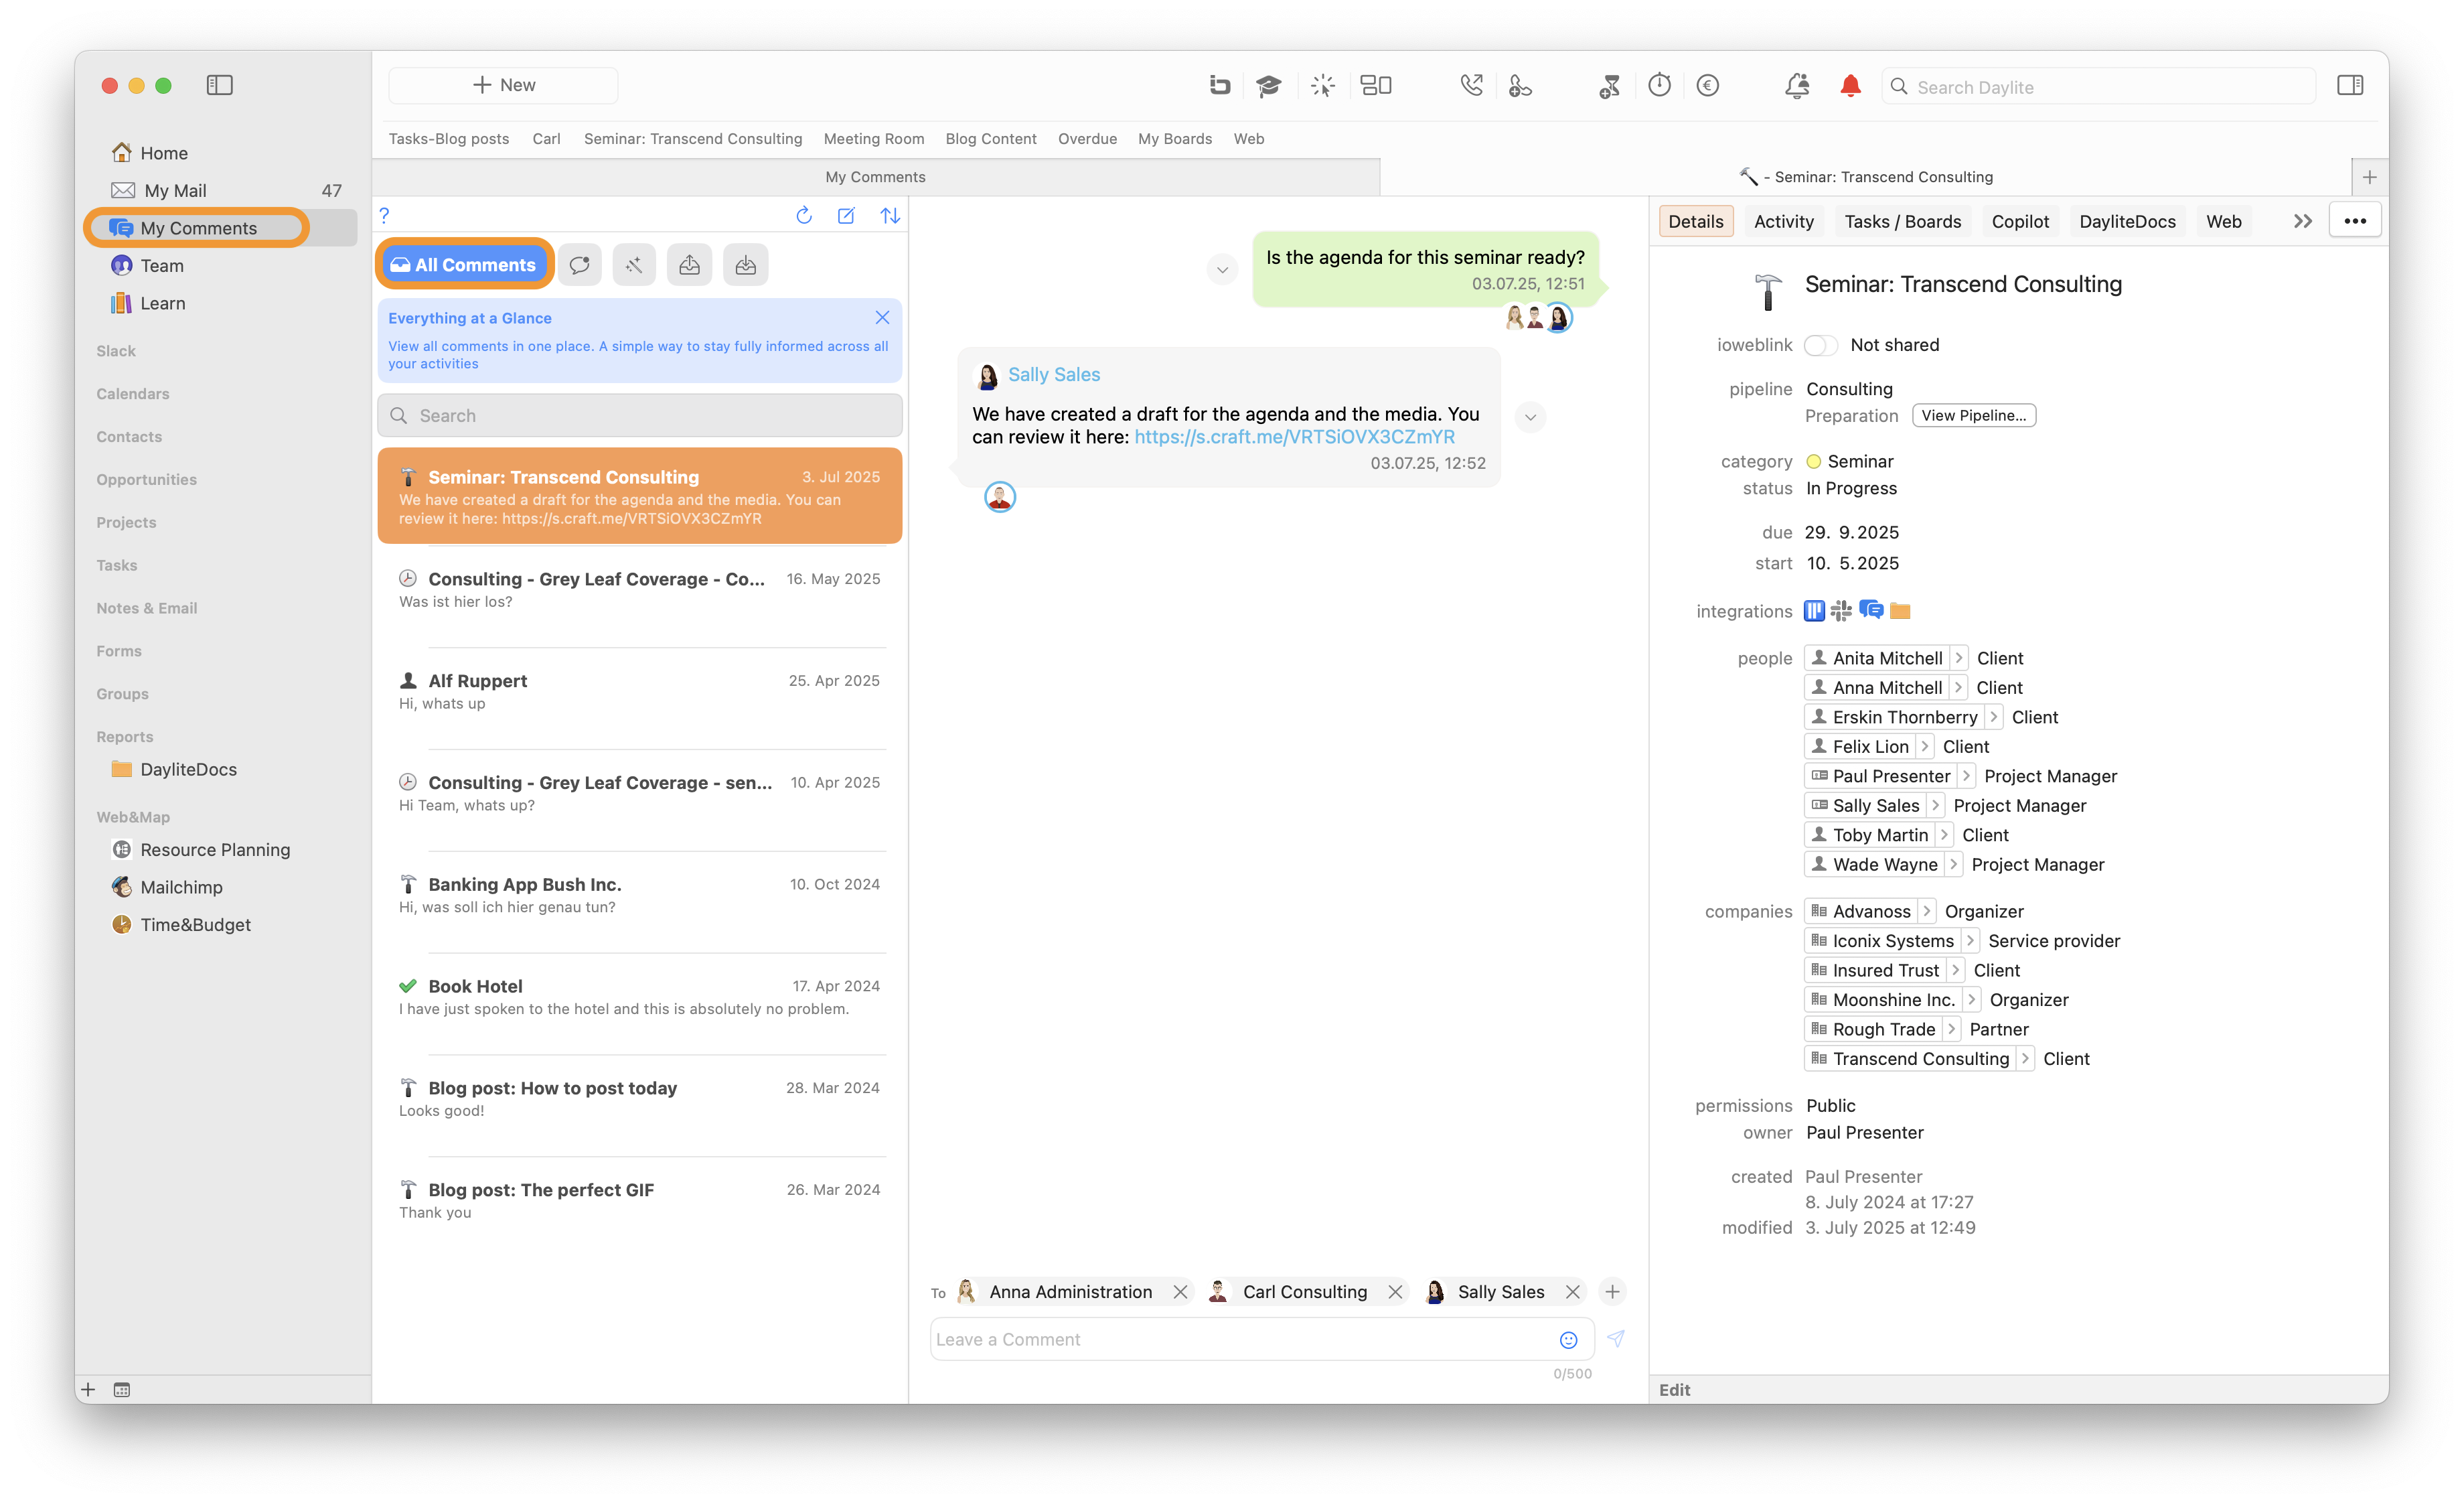2464x1503 pixels.
Task: Click the phone call icon in toolbar
Action: 1471,86
